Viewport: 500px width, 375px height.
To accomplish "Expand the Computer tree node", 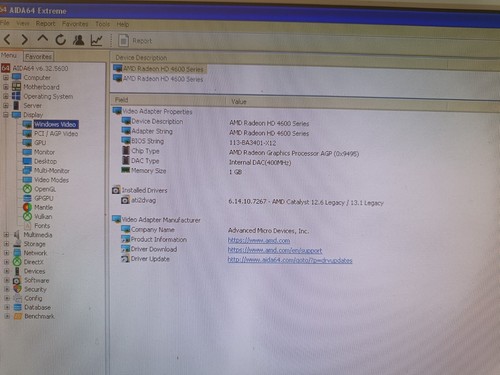I will pos(6,77).
